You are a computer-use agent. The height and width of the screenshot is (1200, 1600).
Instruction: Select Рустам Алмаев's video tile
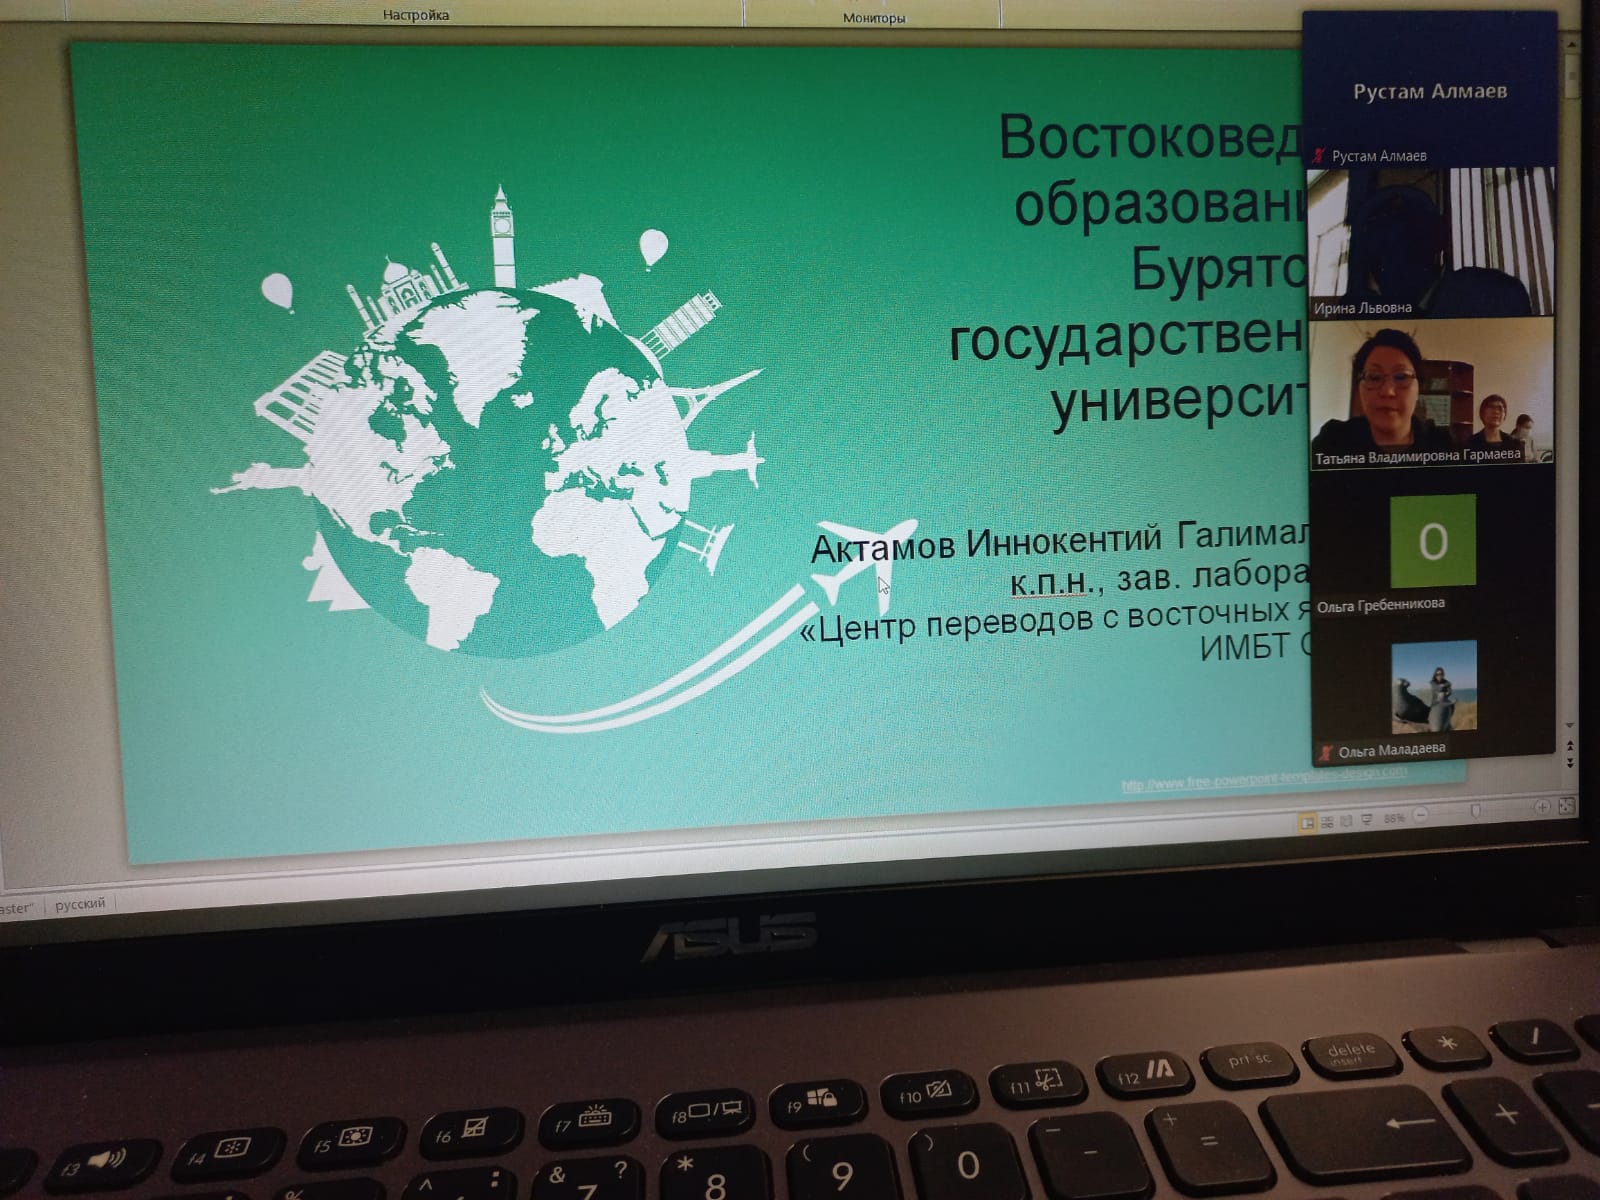(x=1429, y=92)
